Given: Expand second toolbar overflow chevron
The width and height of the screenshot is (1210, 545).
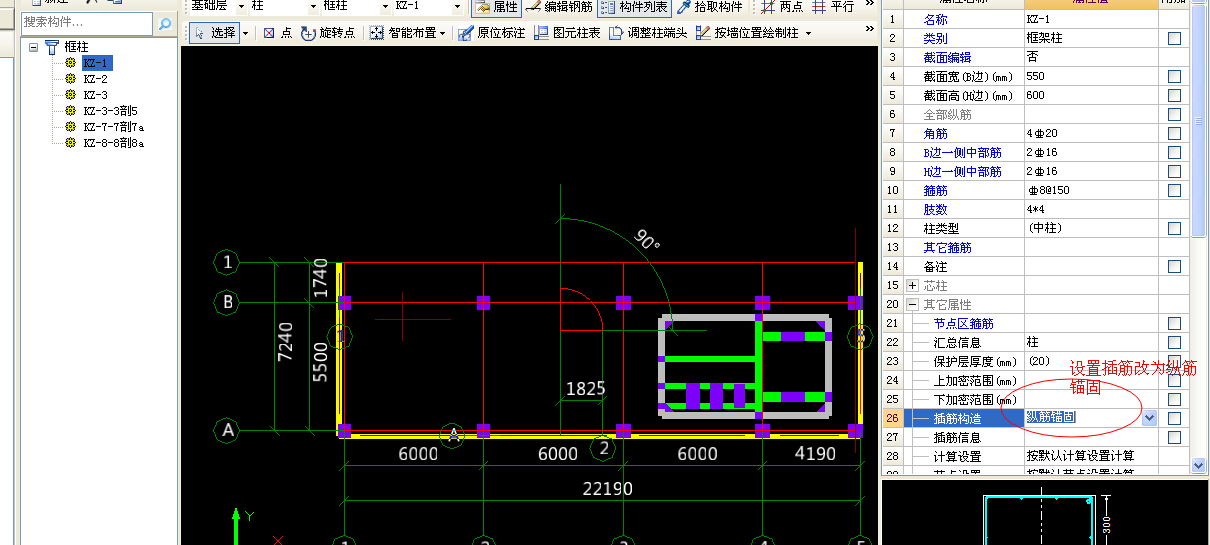Looking at the screenshot, I should click(x=870, y=30).
